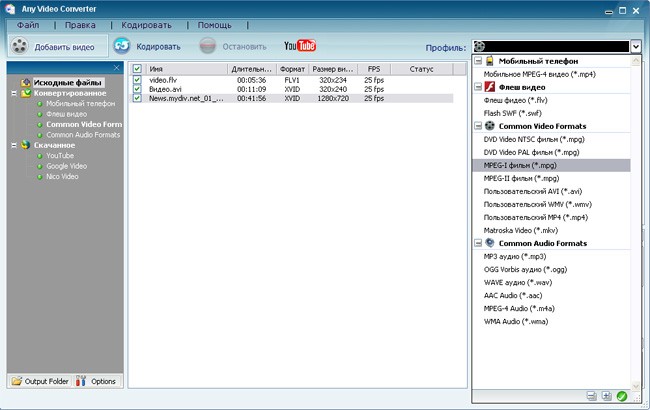Sort the list by Длительность column header

251,68
